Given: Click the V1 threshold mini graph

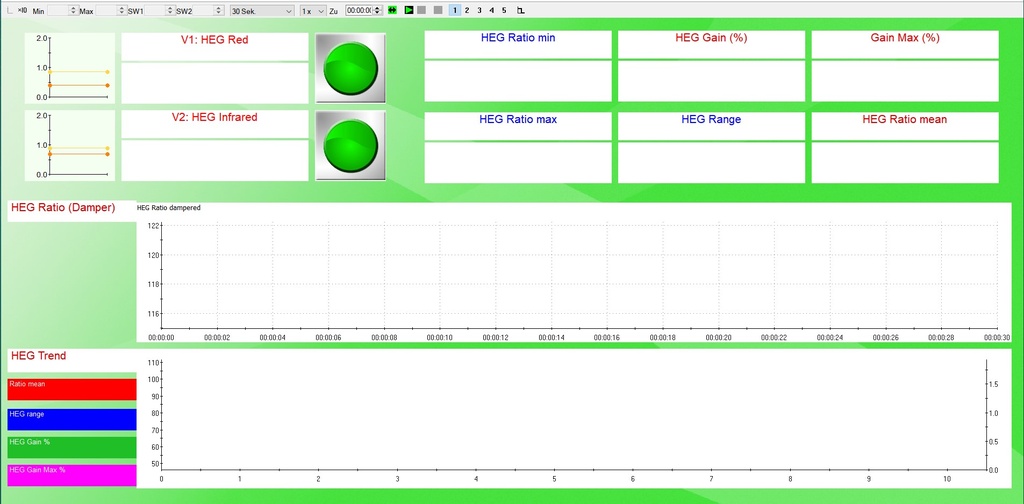Looking at the screenshot, I should (71, 68).
